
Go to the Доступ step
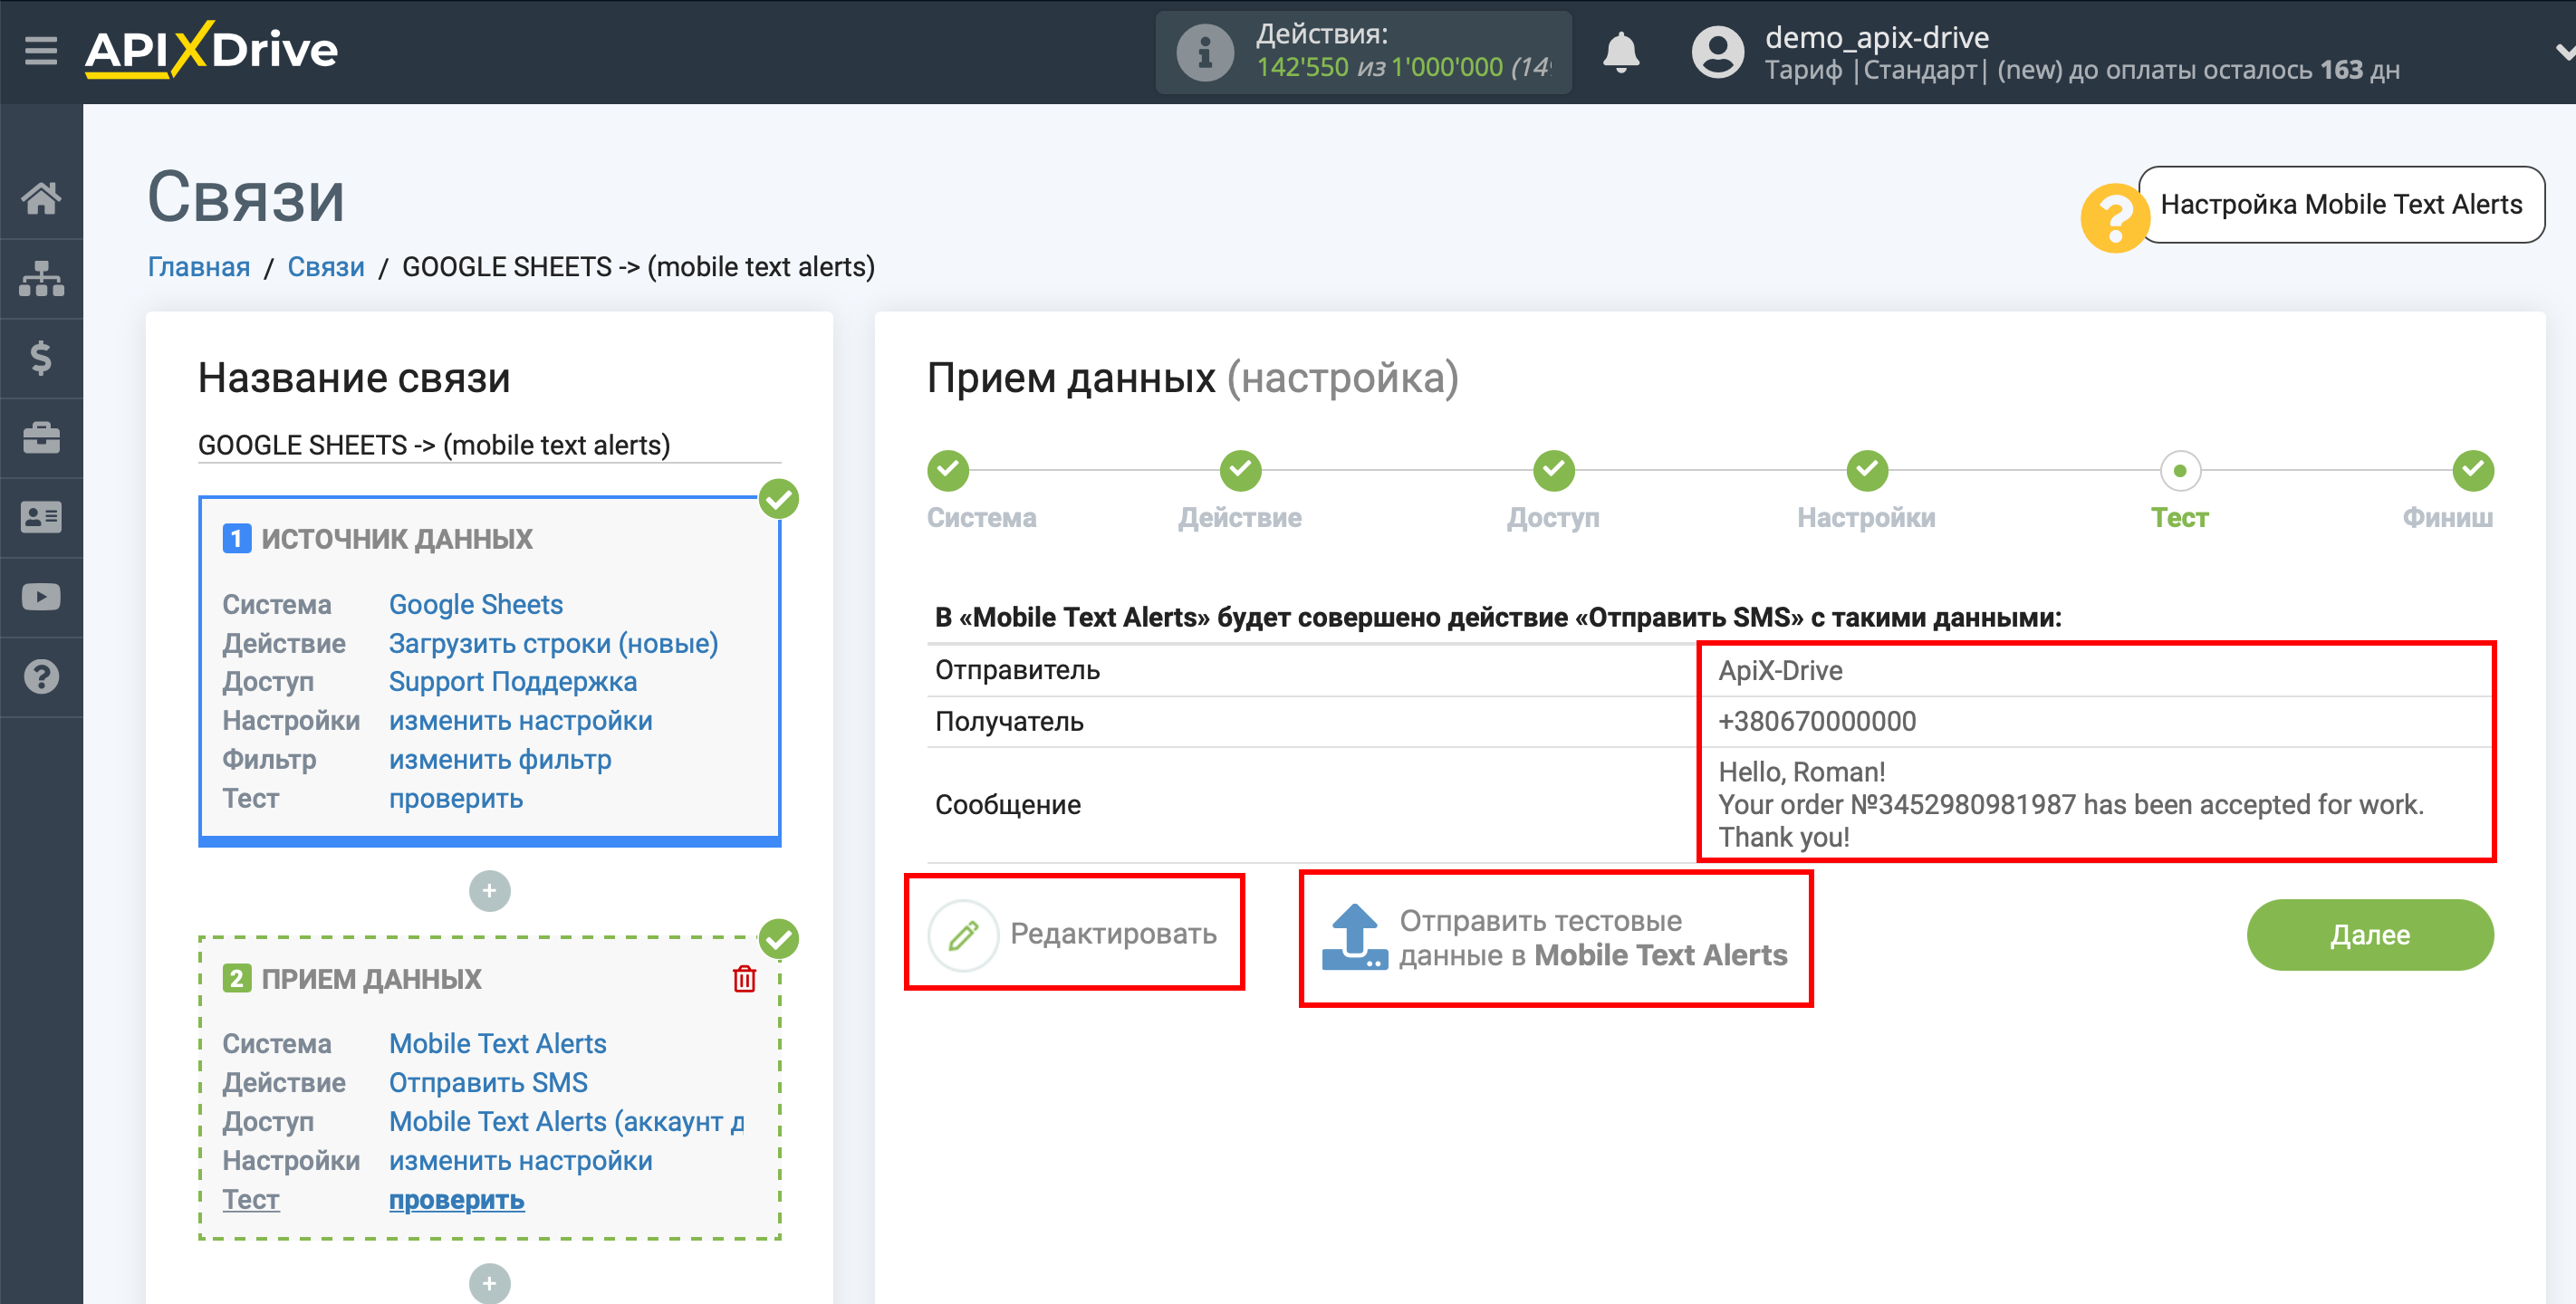(x=1553, y=470)
